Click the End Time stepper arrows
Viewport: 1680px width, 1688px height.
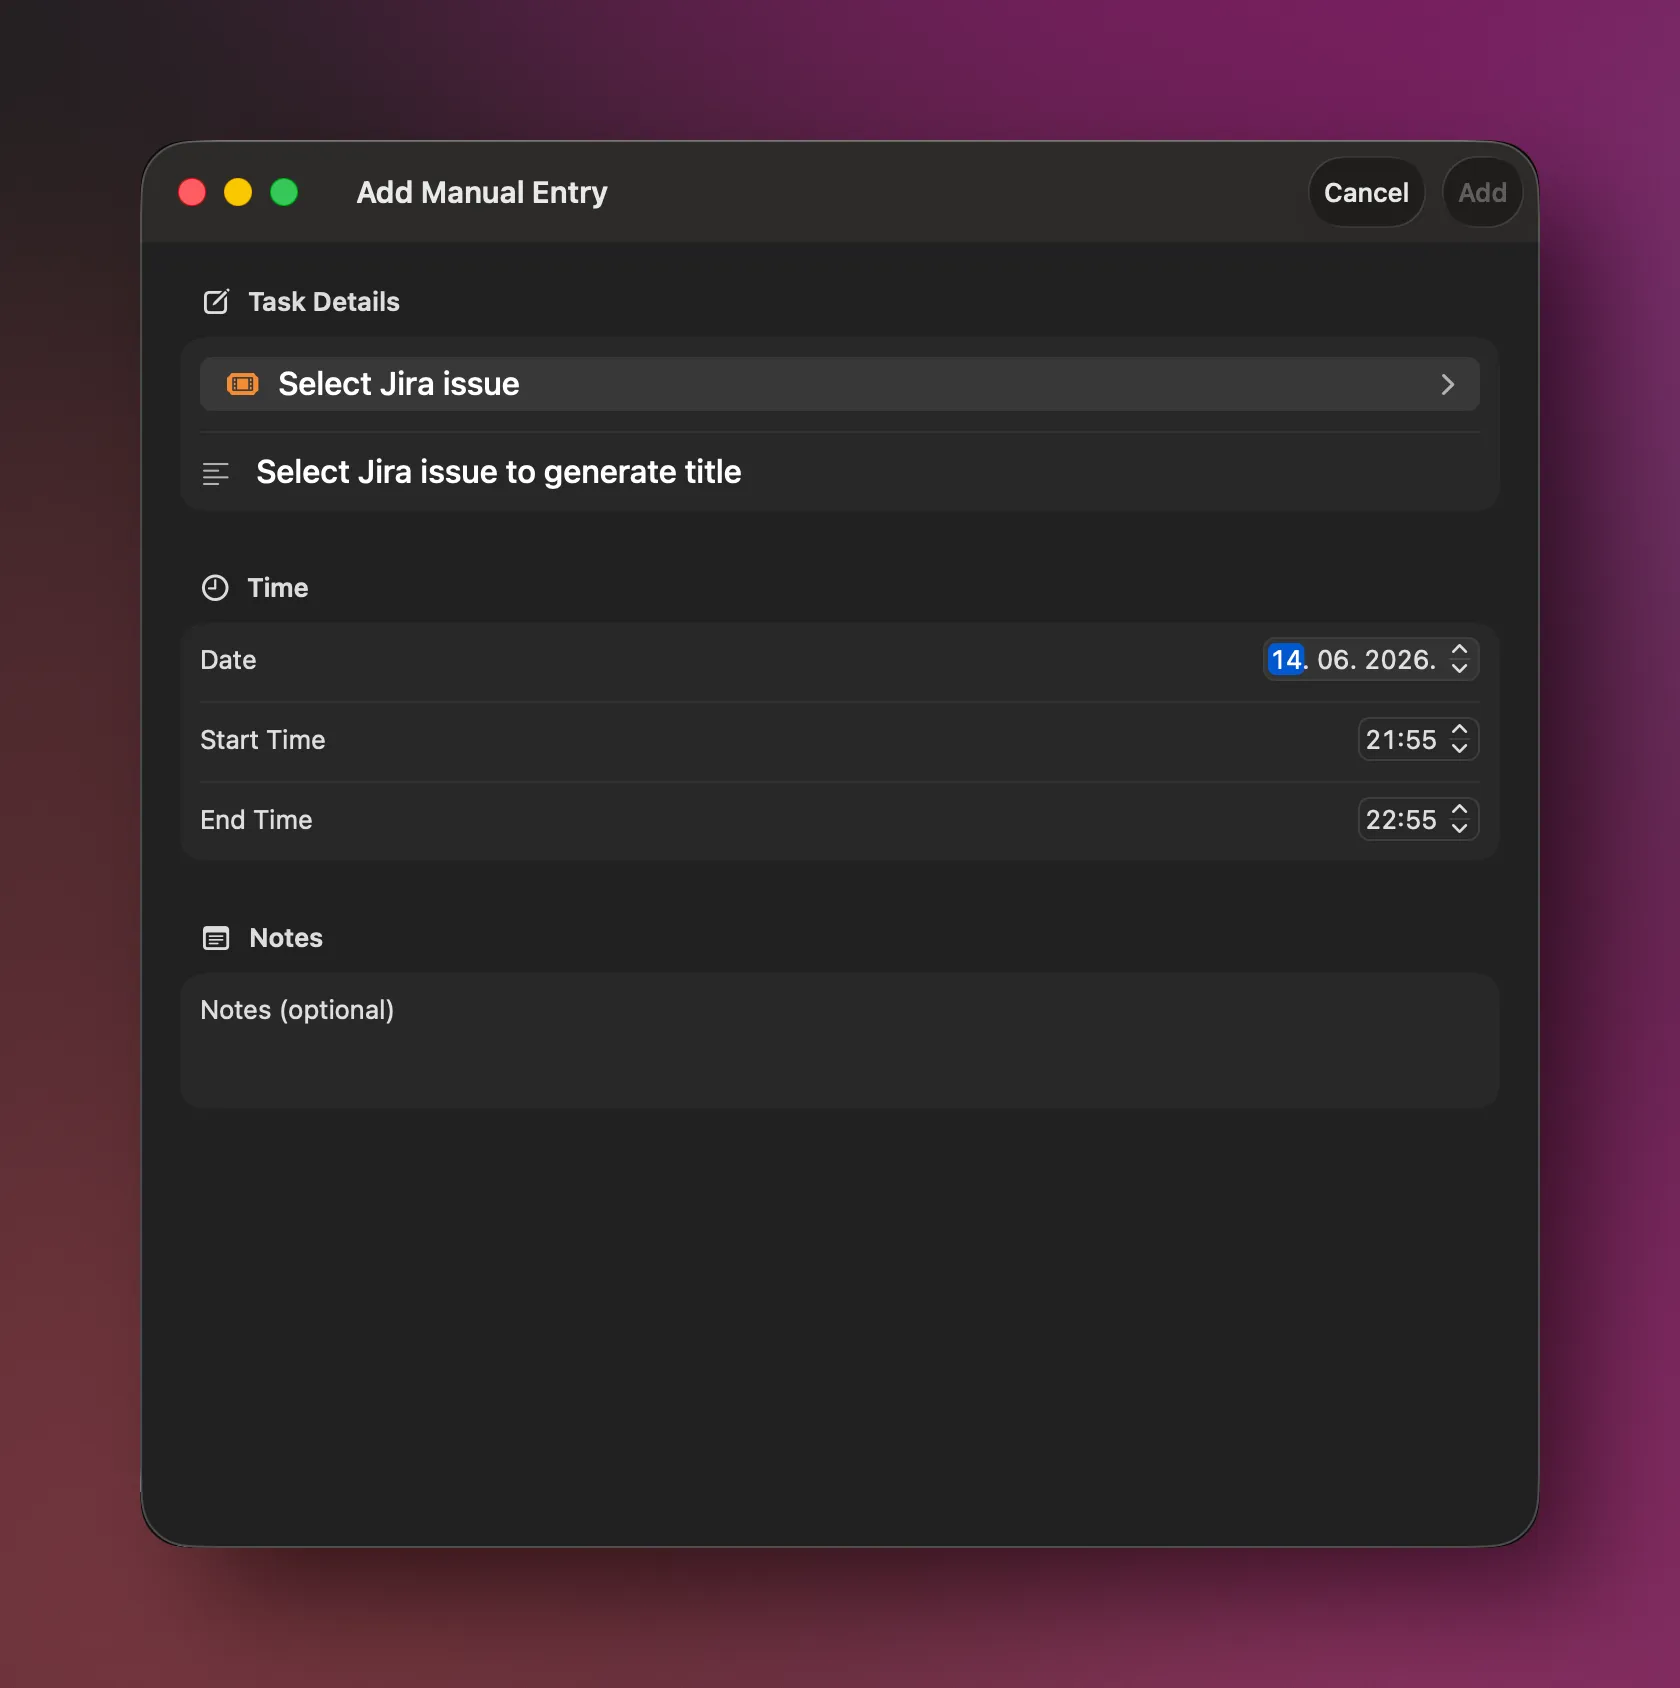point(1459,819)
